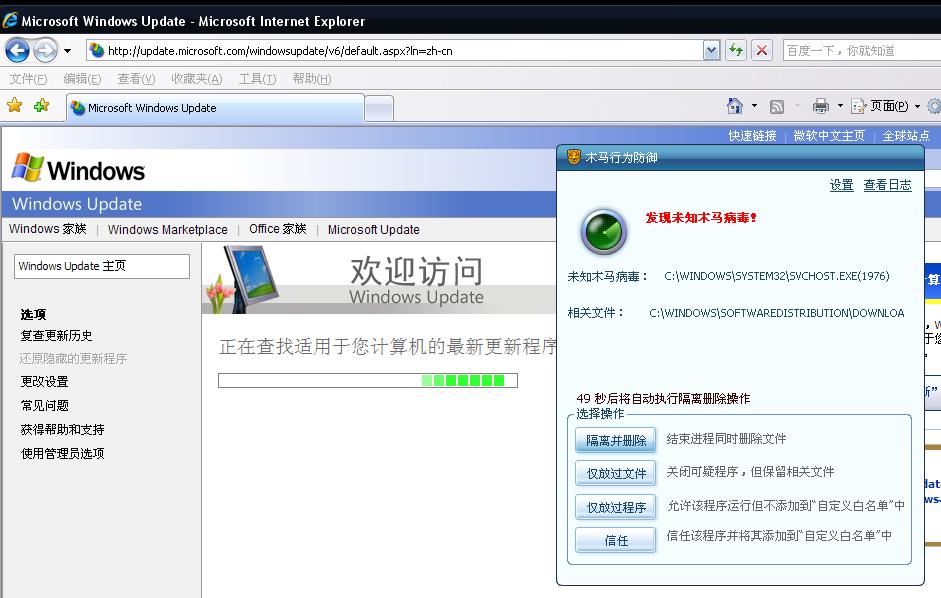Screen dimensions: 941x598
Task: Click the browser Forward arrow button
Action: click(46, 50)
